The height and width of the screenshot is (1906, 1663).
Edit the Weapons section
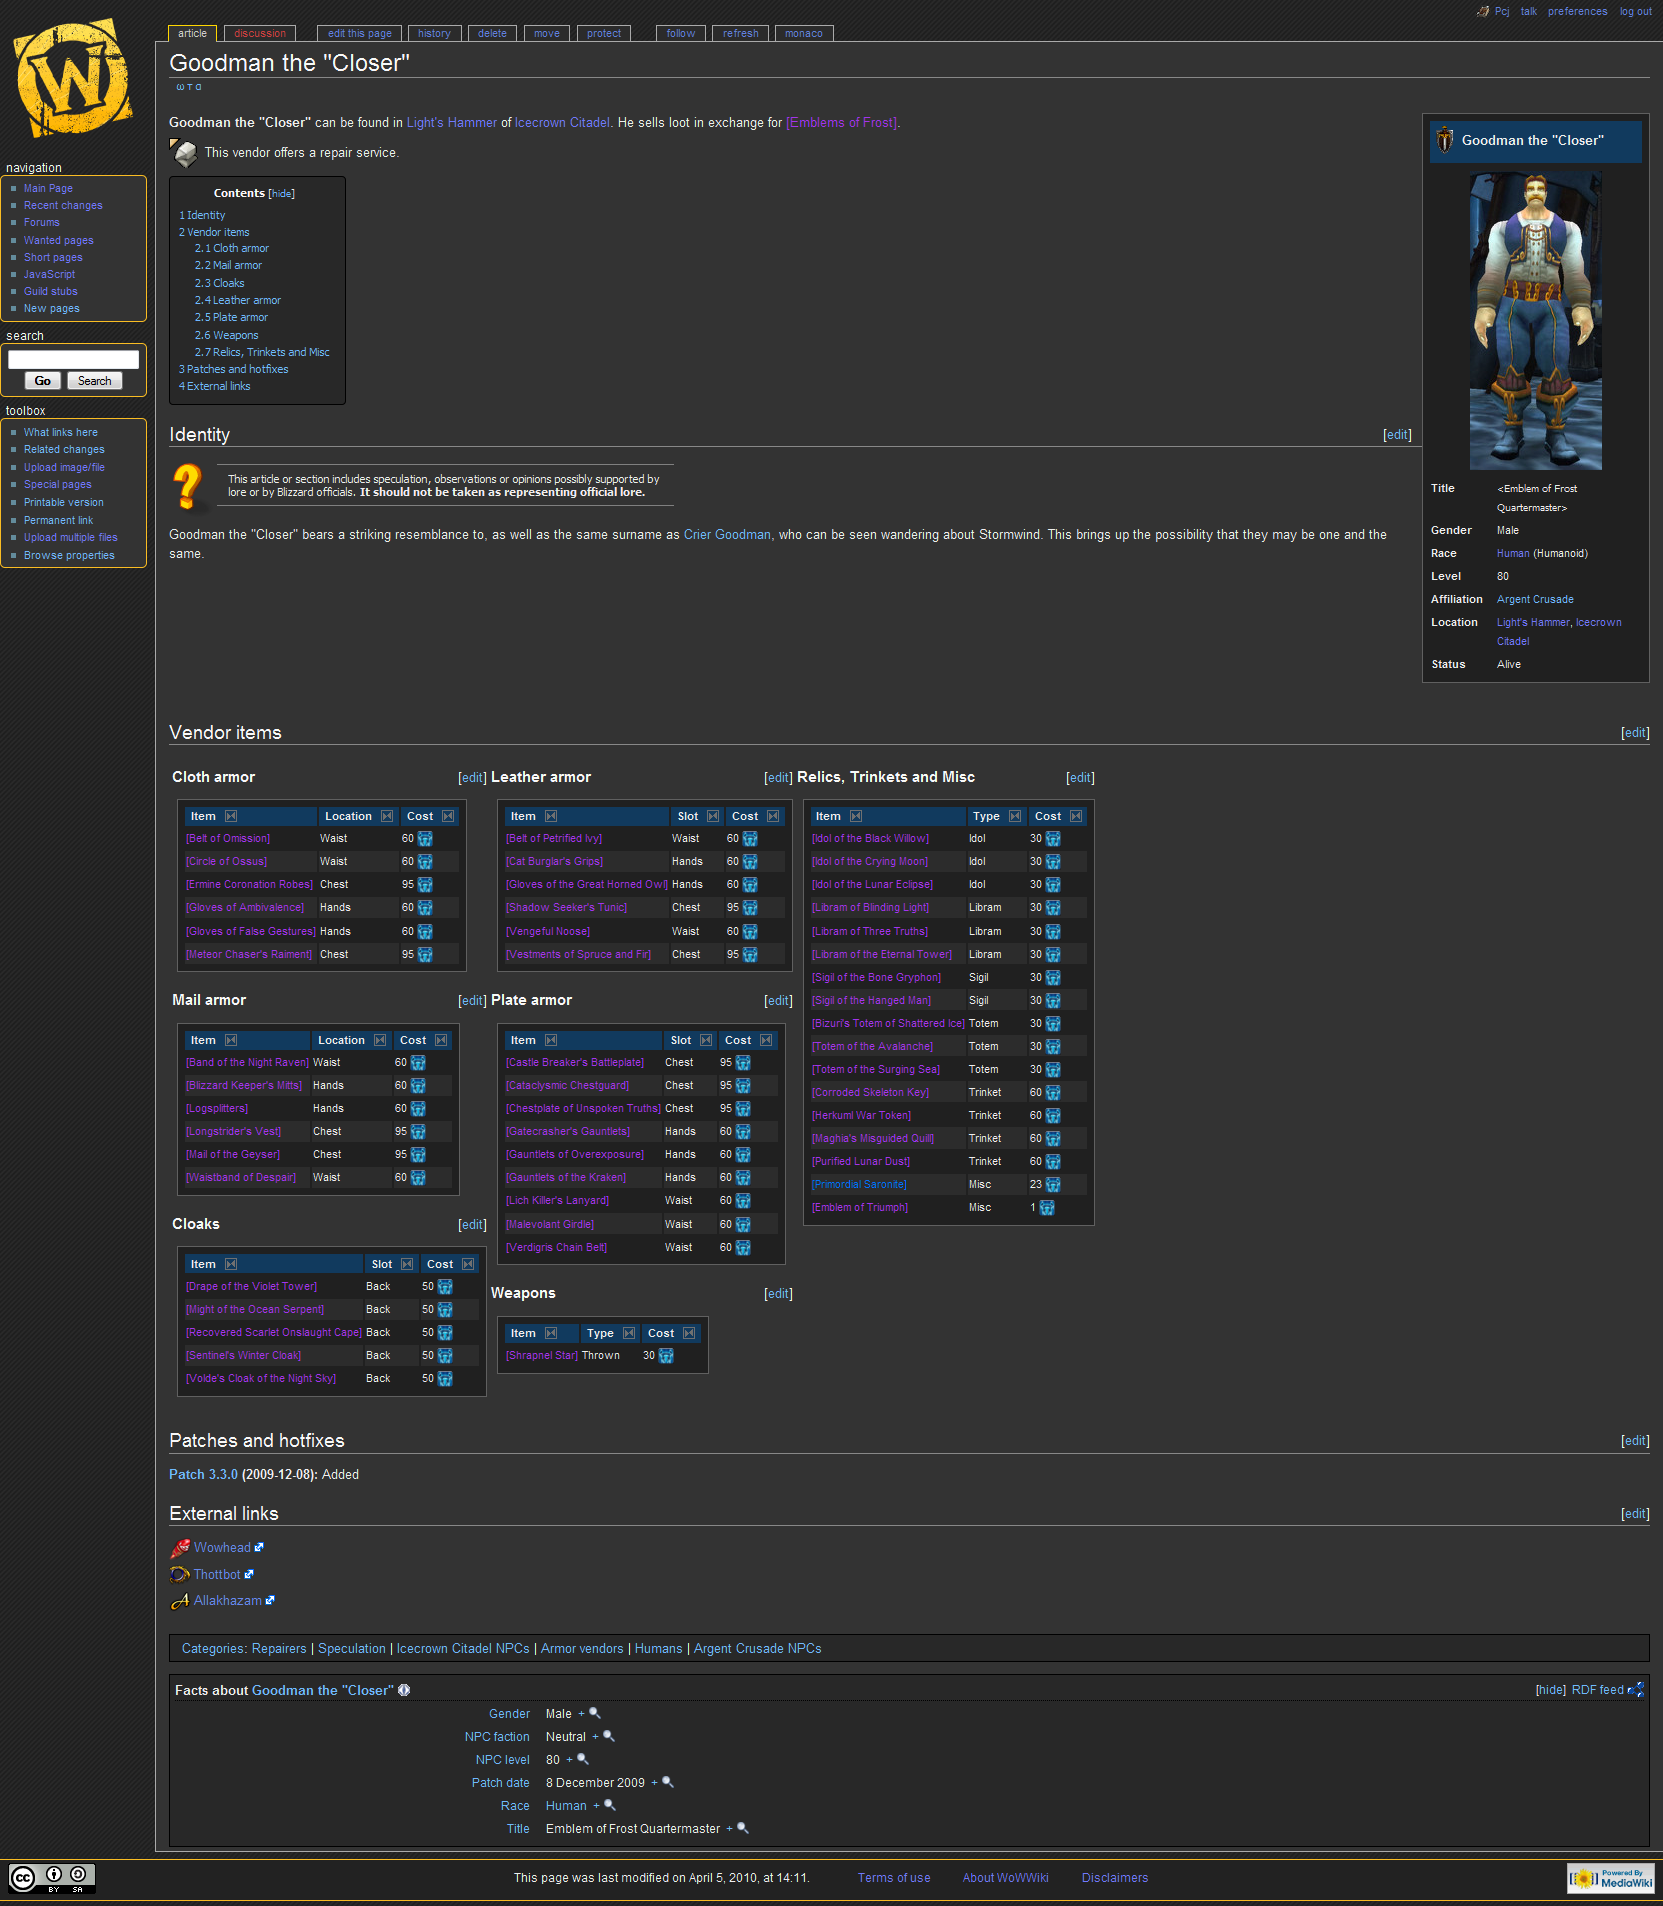click(x=778, y=1294)
